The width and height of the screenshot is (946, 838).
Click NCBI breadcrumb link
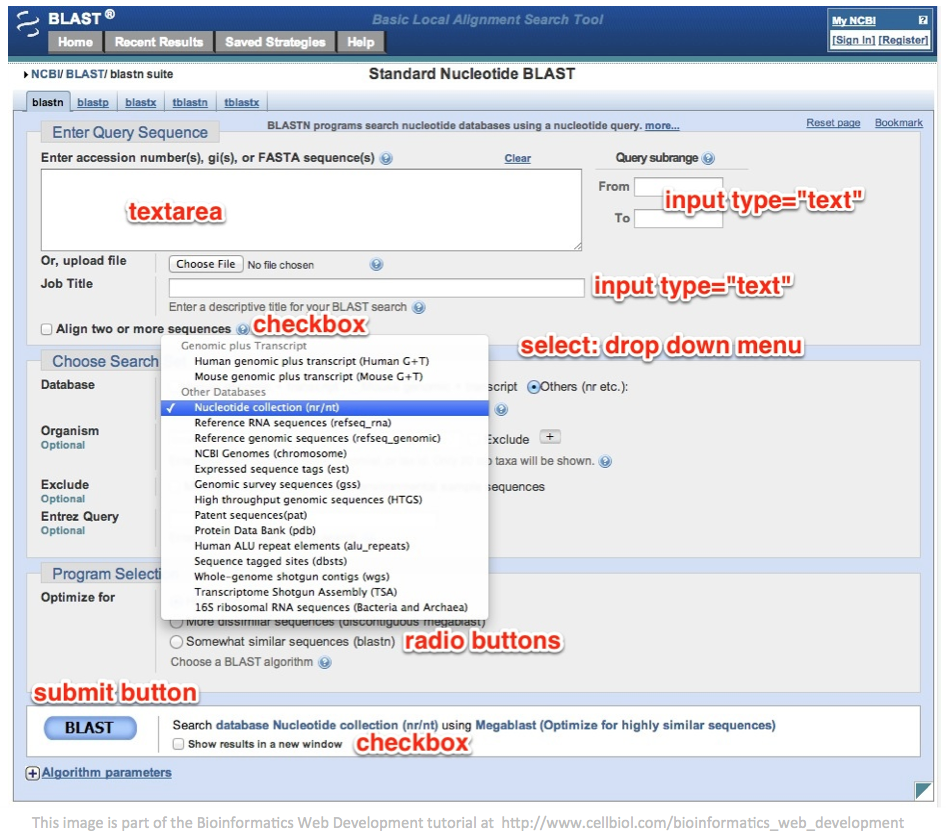pyautogui.click(x=46, y=74)
